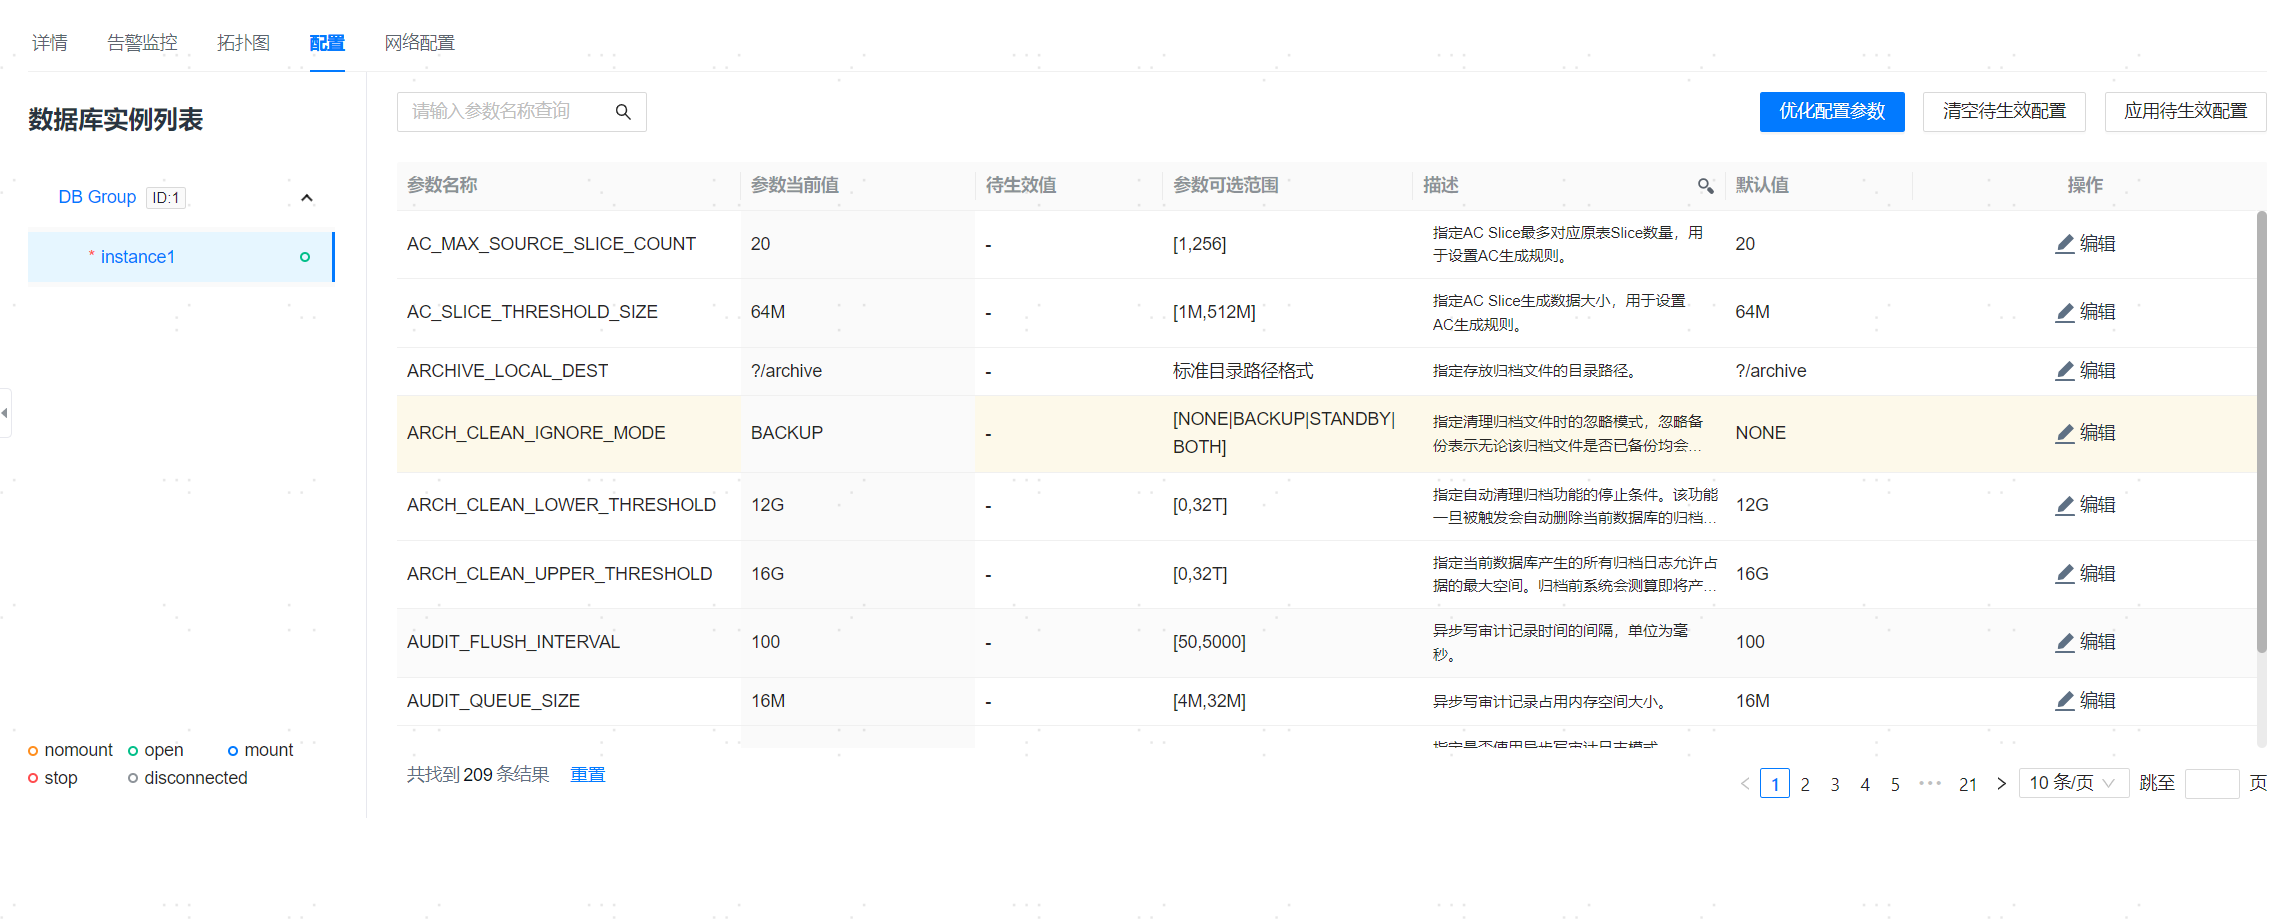Image resolution: width=2278 pixels, height=920 pixels.
Task: Focus the 跳至 page number input
Action: pos(2211,784)
